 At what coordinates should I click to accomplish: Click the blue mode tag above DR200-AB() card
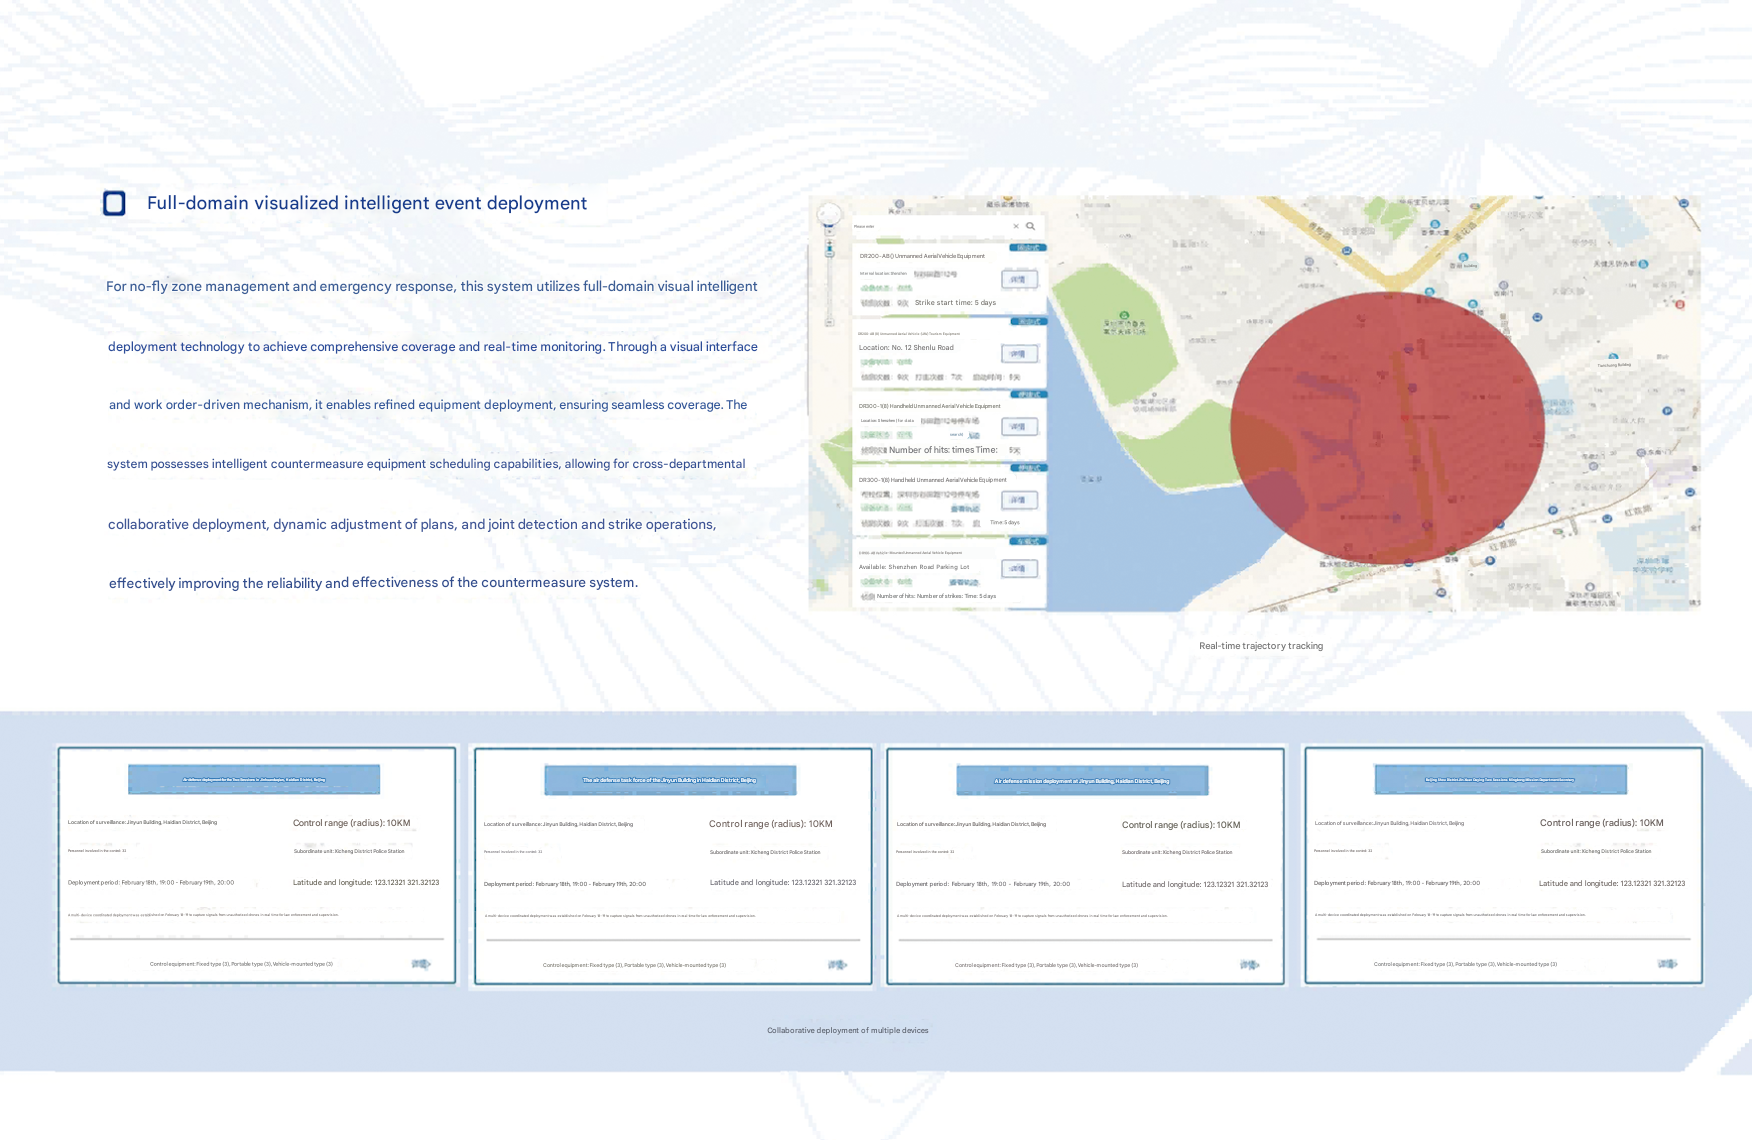tap(1028, 247)
